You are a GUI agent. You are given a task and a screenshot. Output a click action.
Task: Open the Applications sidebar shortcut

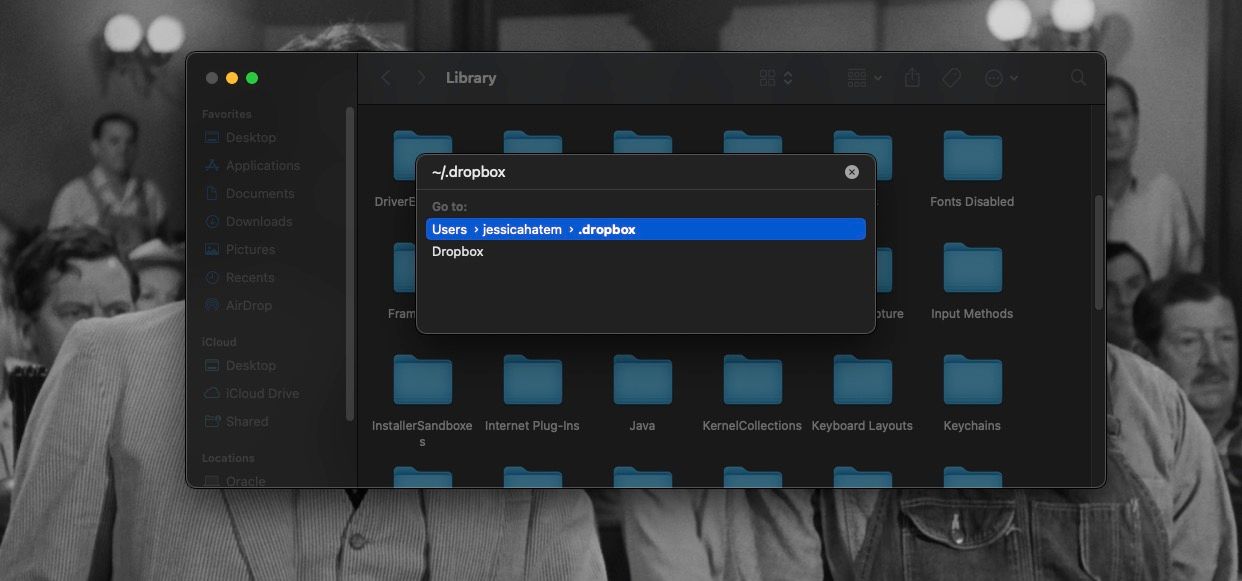260,165
